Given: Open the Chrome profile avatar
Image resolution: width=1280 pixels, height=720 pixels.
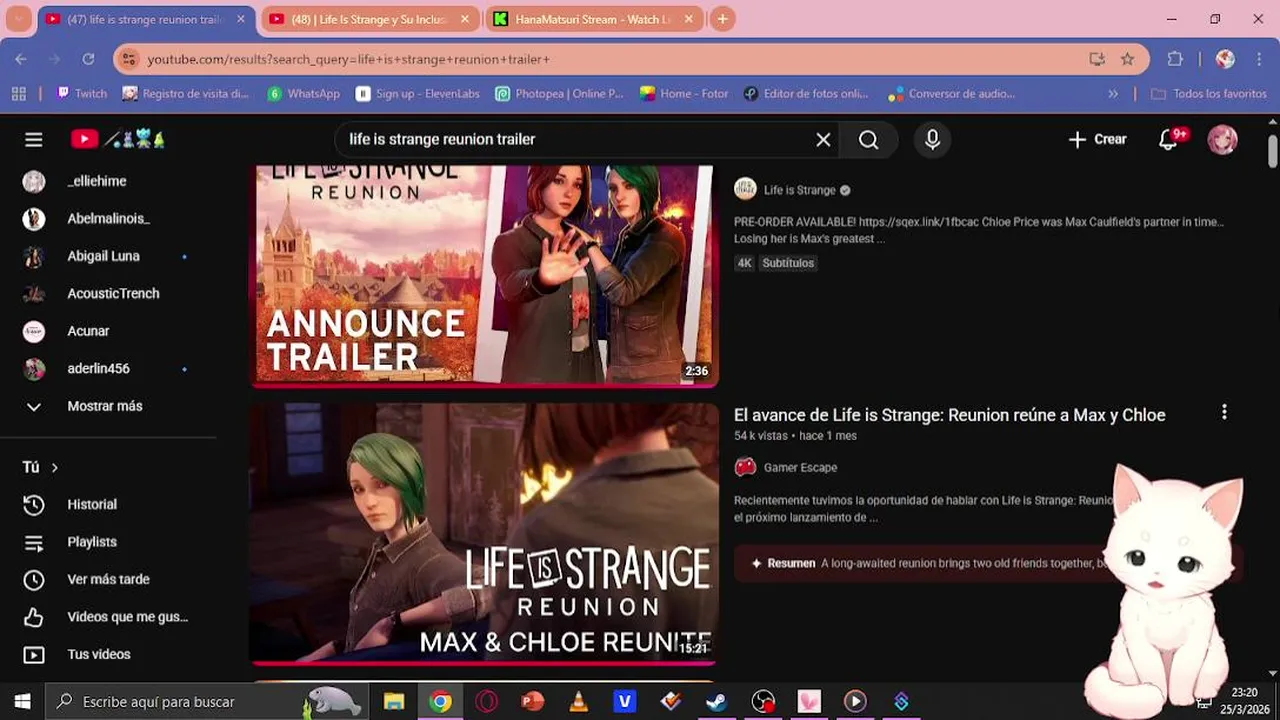Looking at the screenshot, I should tap(1225, 59).
